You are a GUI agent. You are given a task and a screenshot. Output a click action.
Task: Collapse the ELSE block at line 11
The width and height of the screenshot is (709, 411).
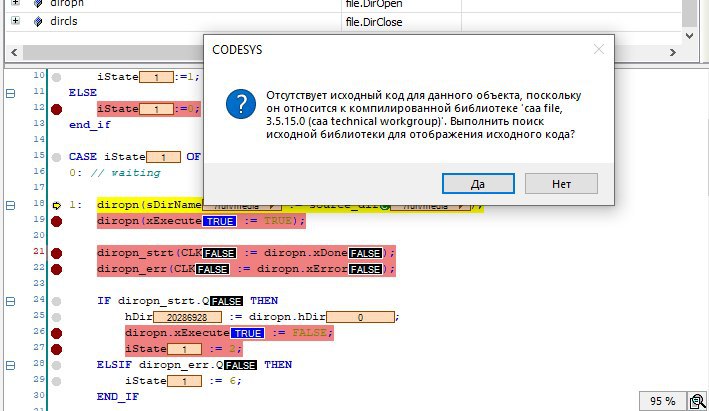10,93
